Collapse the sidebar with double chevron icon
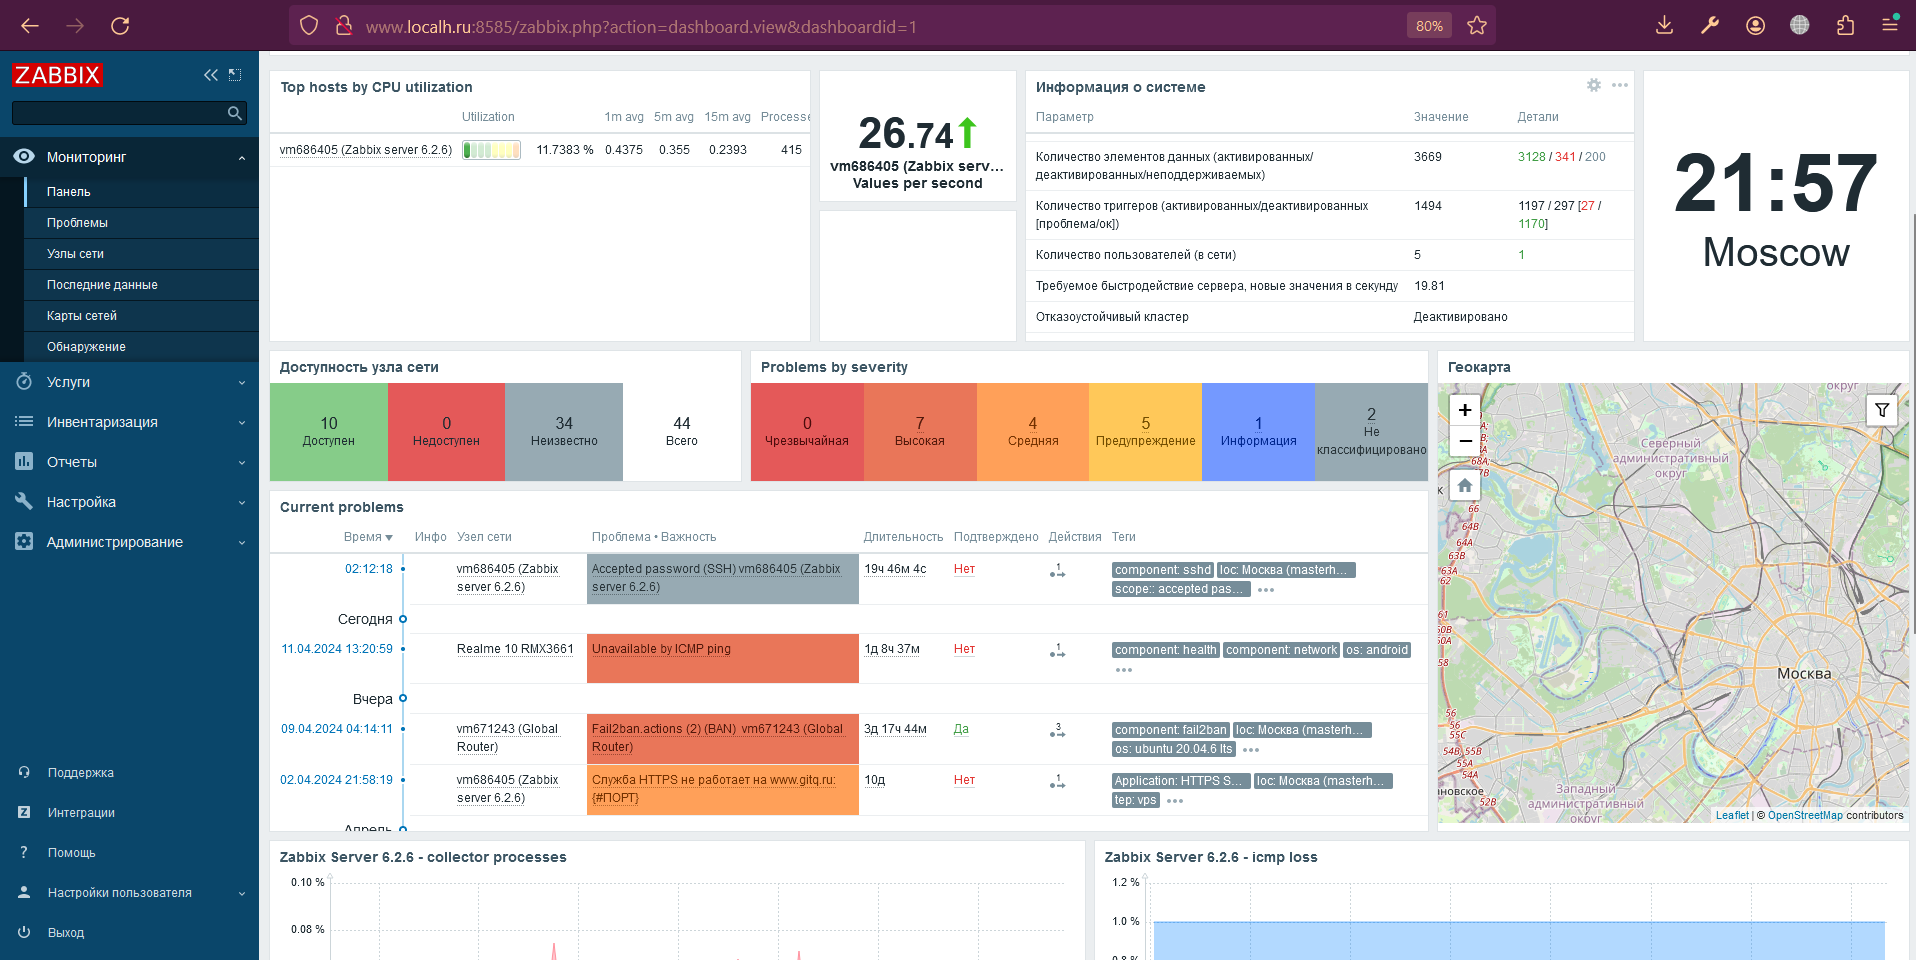This screenshot has height=960, width=1916. [210, 75]
